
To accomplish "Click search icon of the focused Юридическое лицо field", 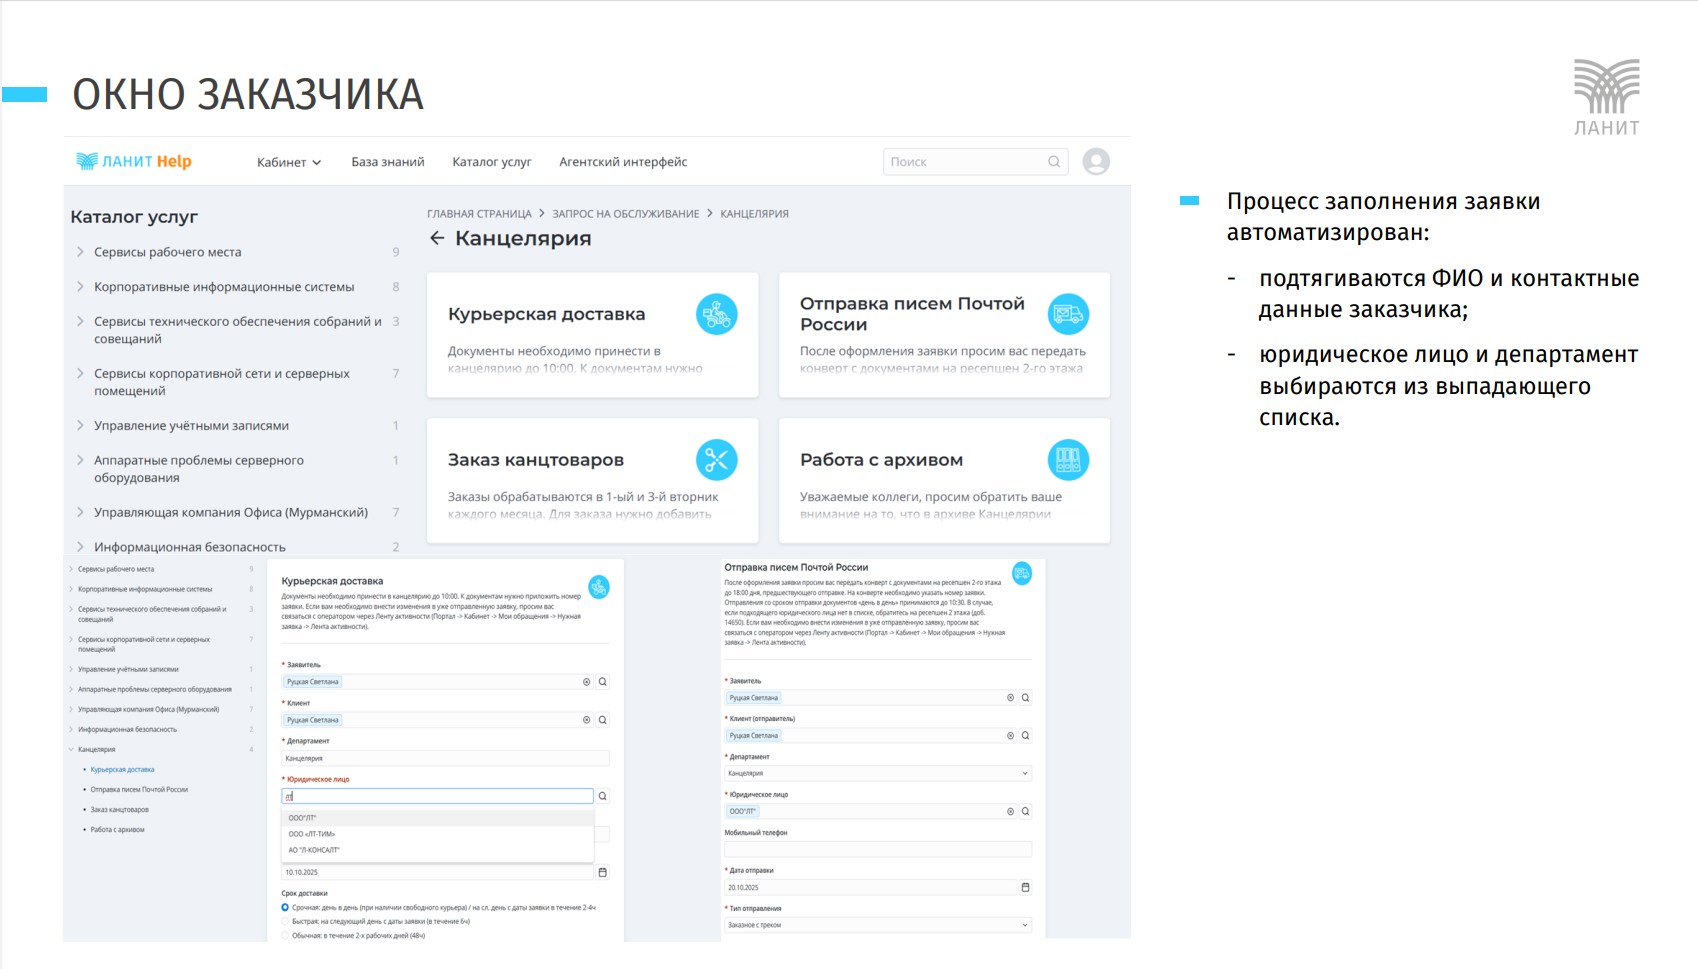I will 603,797.
